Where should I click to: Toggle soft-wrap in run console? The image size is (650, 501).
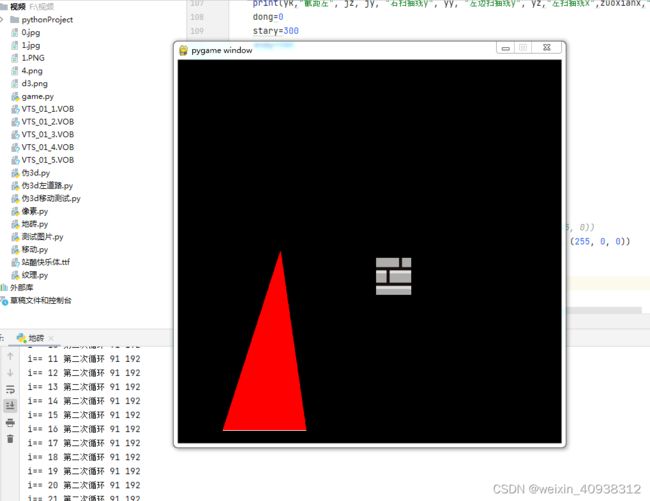pyautogui.click(x=10, y=390)
